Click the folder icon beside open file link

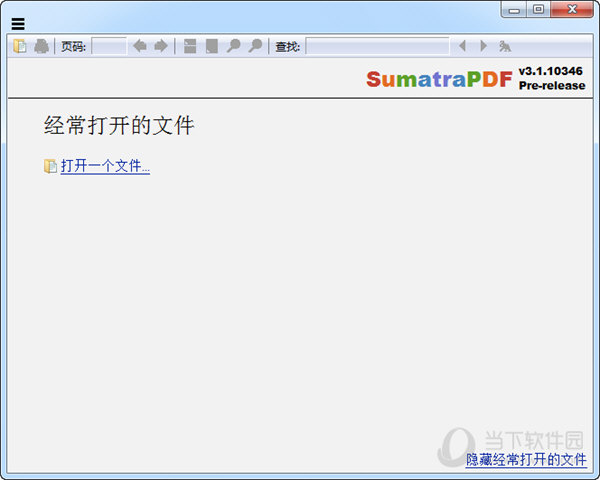tap(50, 166)
